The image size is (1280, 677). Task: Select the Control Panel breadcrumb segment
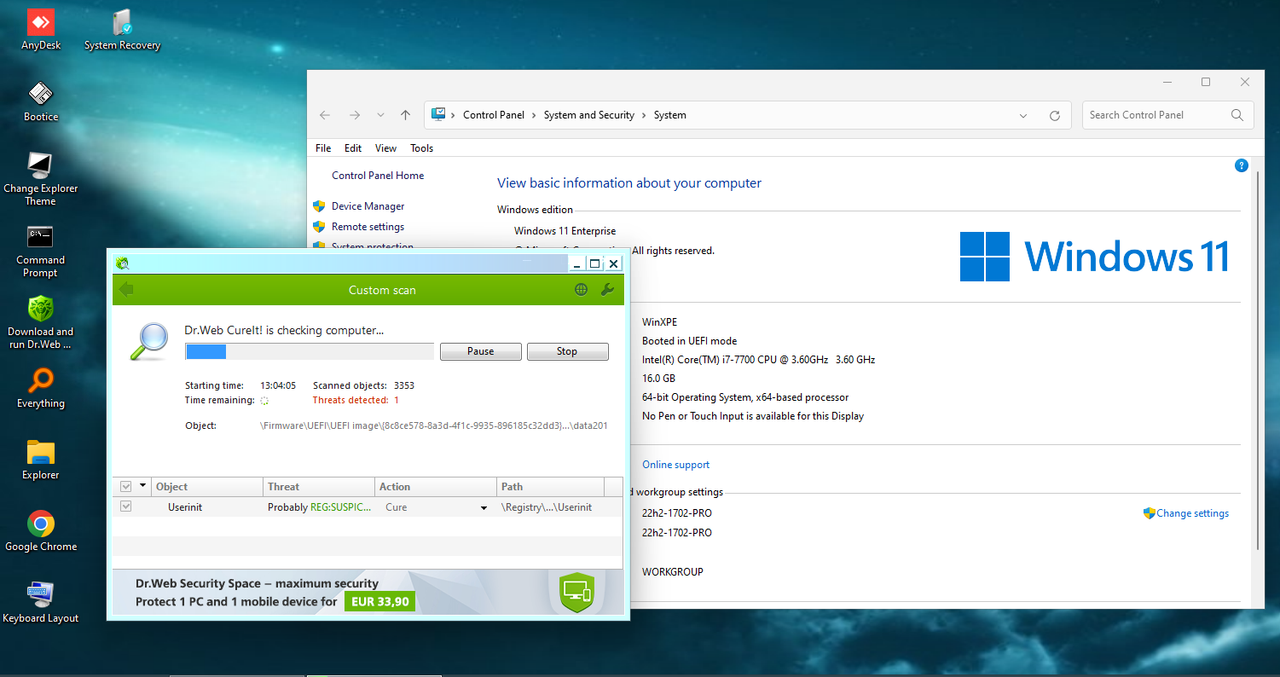coord(494,115)
